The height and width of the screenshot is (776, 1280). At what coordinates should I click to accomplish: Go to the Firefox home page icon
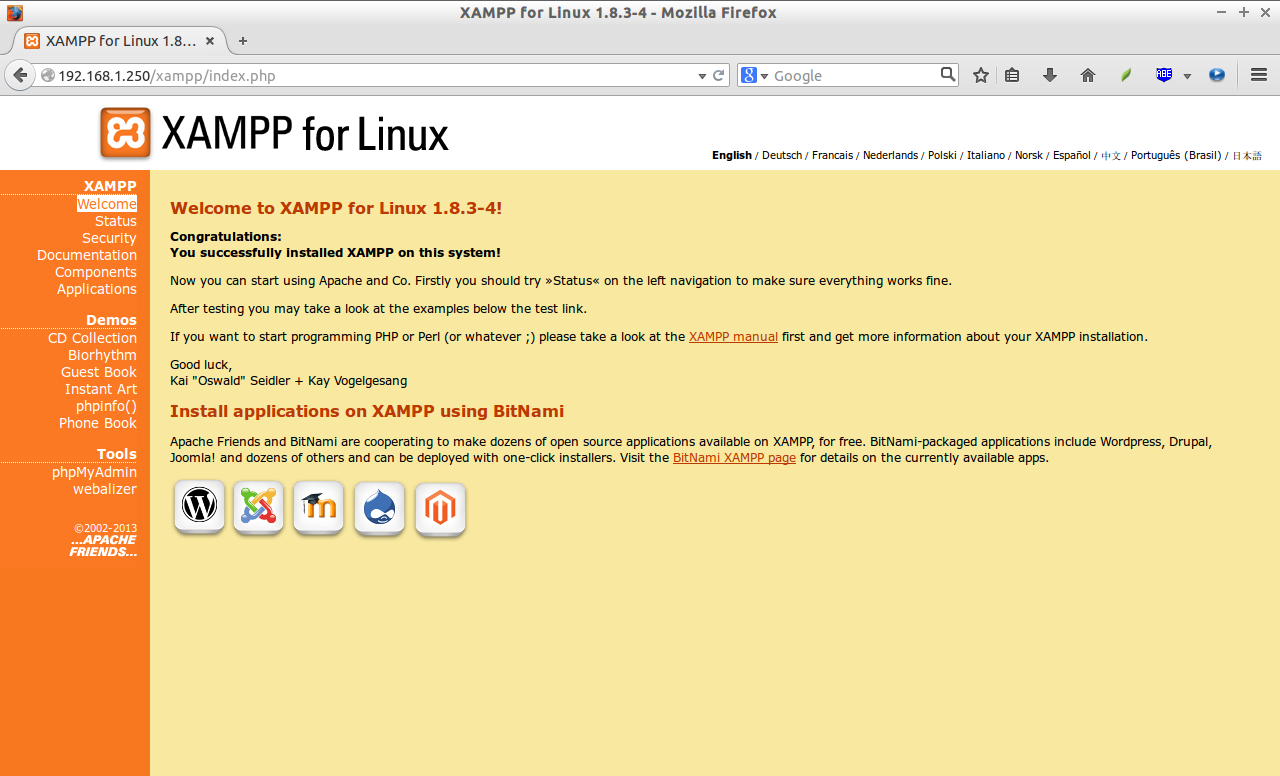pos(1088,75)
